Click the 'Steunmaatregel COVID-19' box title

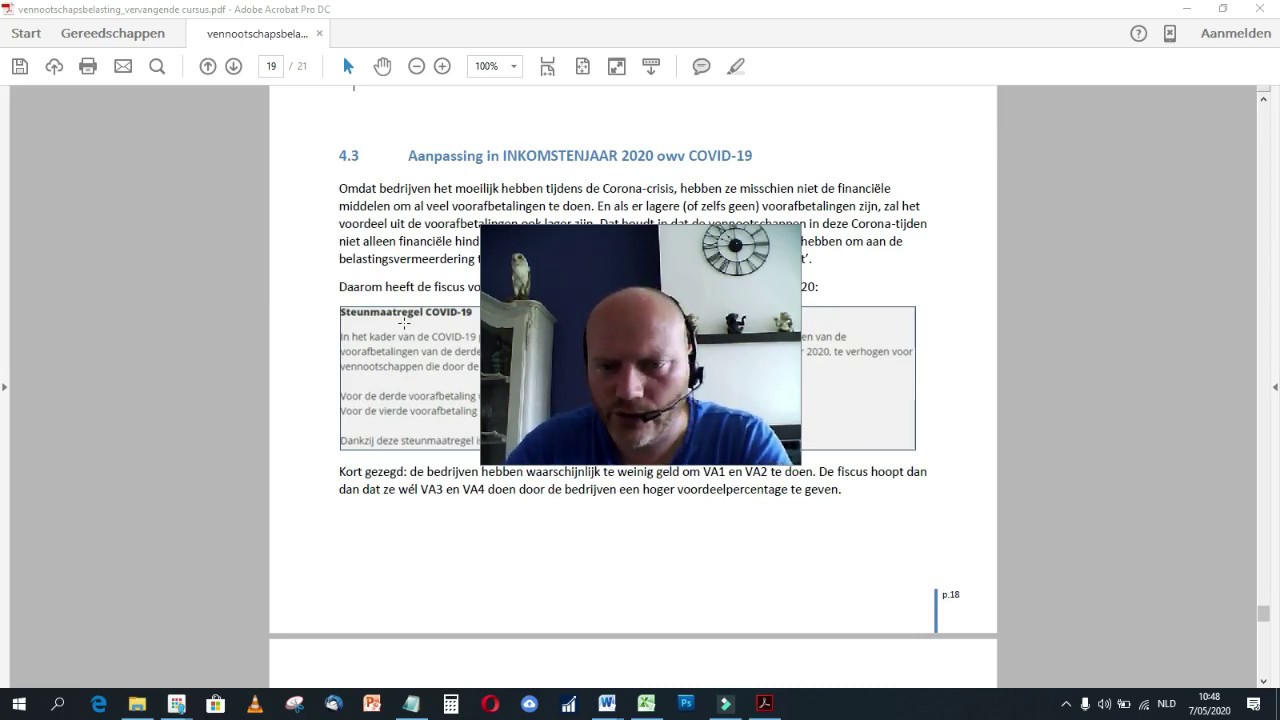(x=406, y=312)
